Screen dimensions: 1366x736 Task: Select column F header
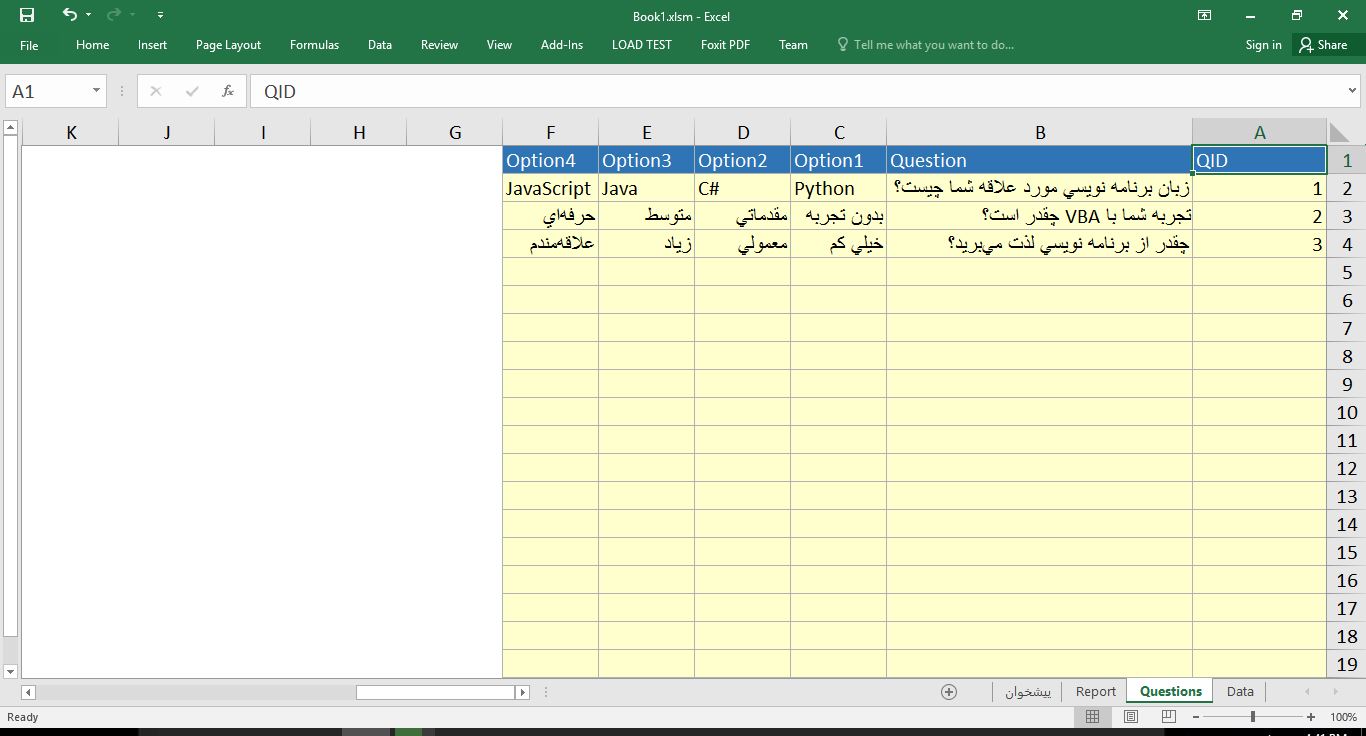tap(551, 132)
